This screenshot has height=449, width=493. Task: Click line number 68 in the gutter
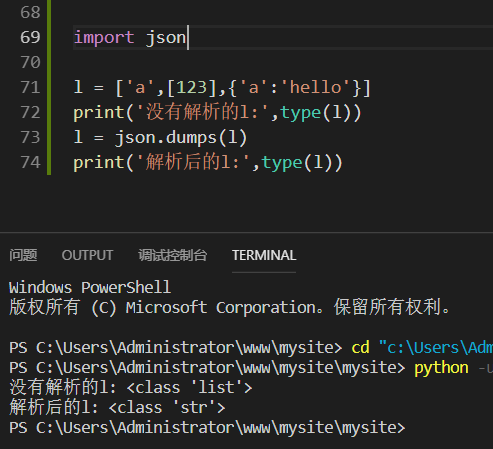[x=30, y=12]
